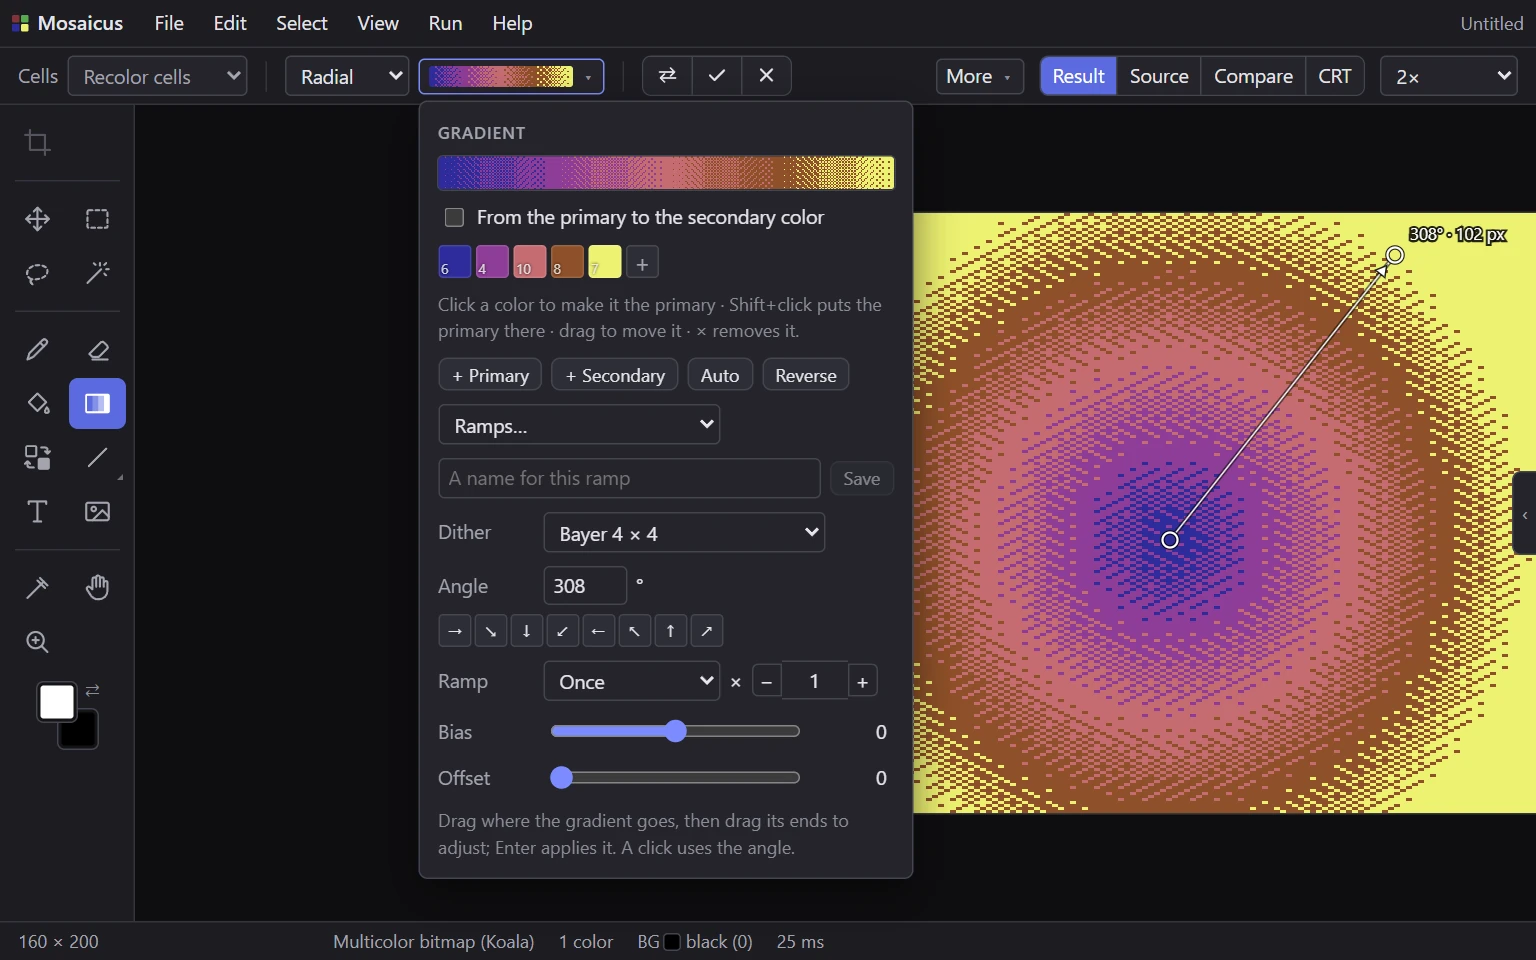
Task: Select the Text tool
Action: click(x=37, y=512)
